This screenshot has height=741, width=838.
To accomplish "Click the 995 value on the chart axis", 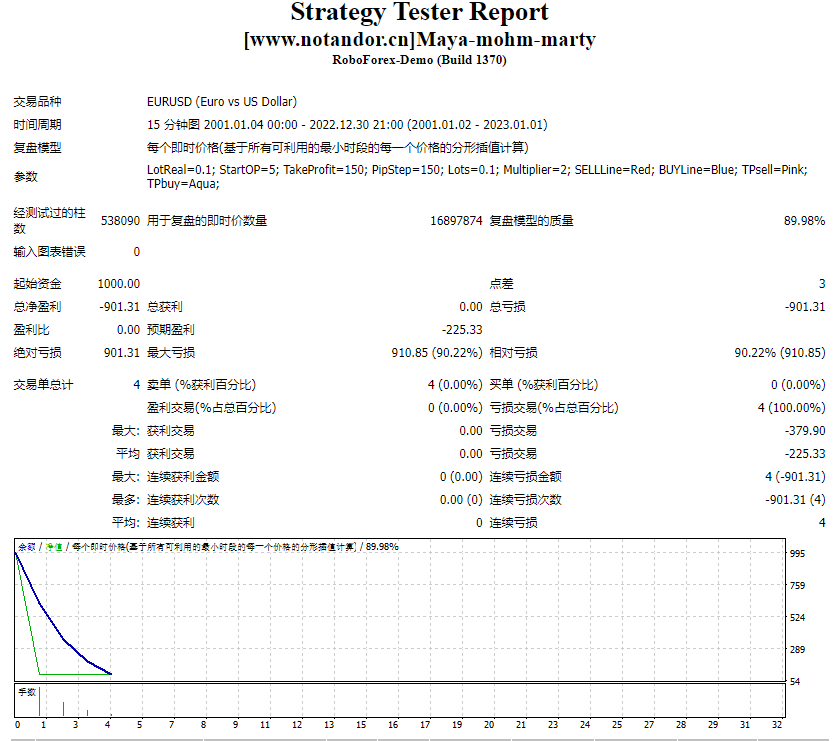I will click(x=797, y=553).
